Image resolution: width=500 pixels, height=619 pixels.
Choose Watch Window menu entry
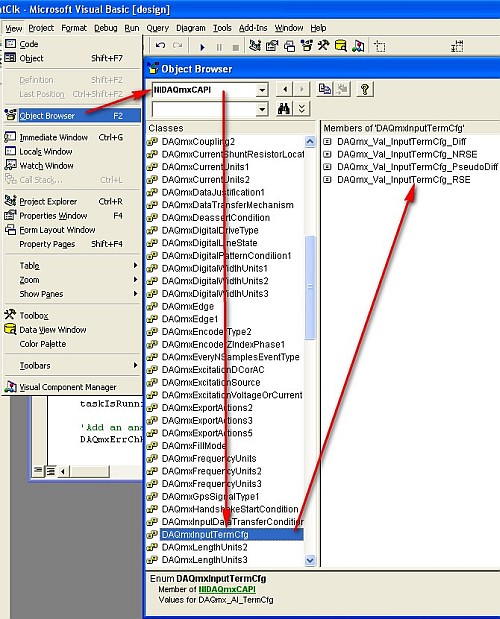point(72,166)
